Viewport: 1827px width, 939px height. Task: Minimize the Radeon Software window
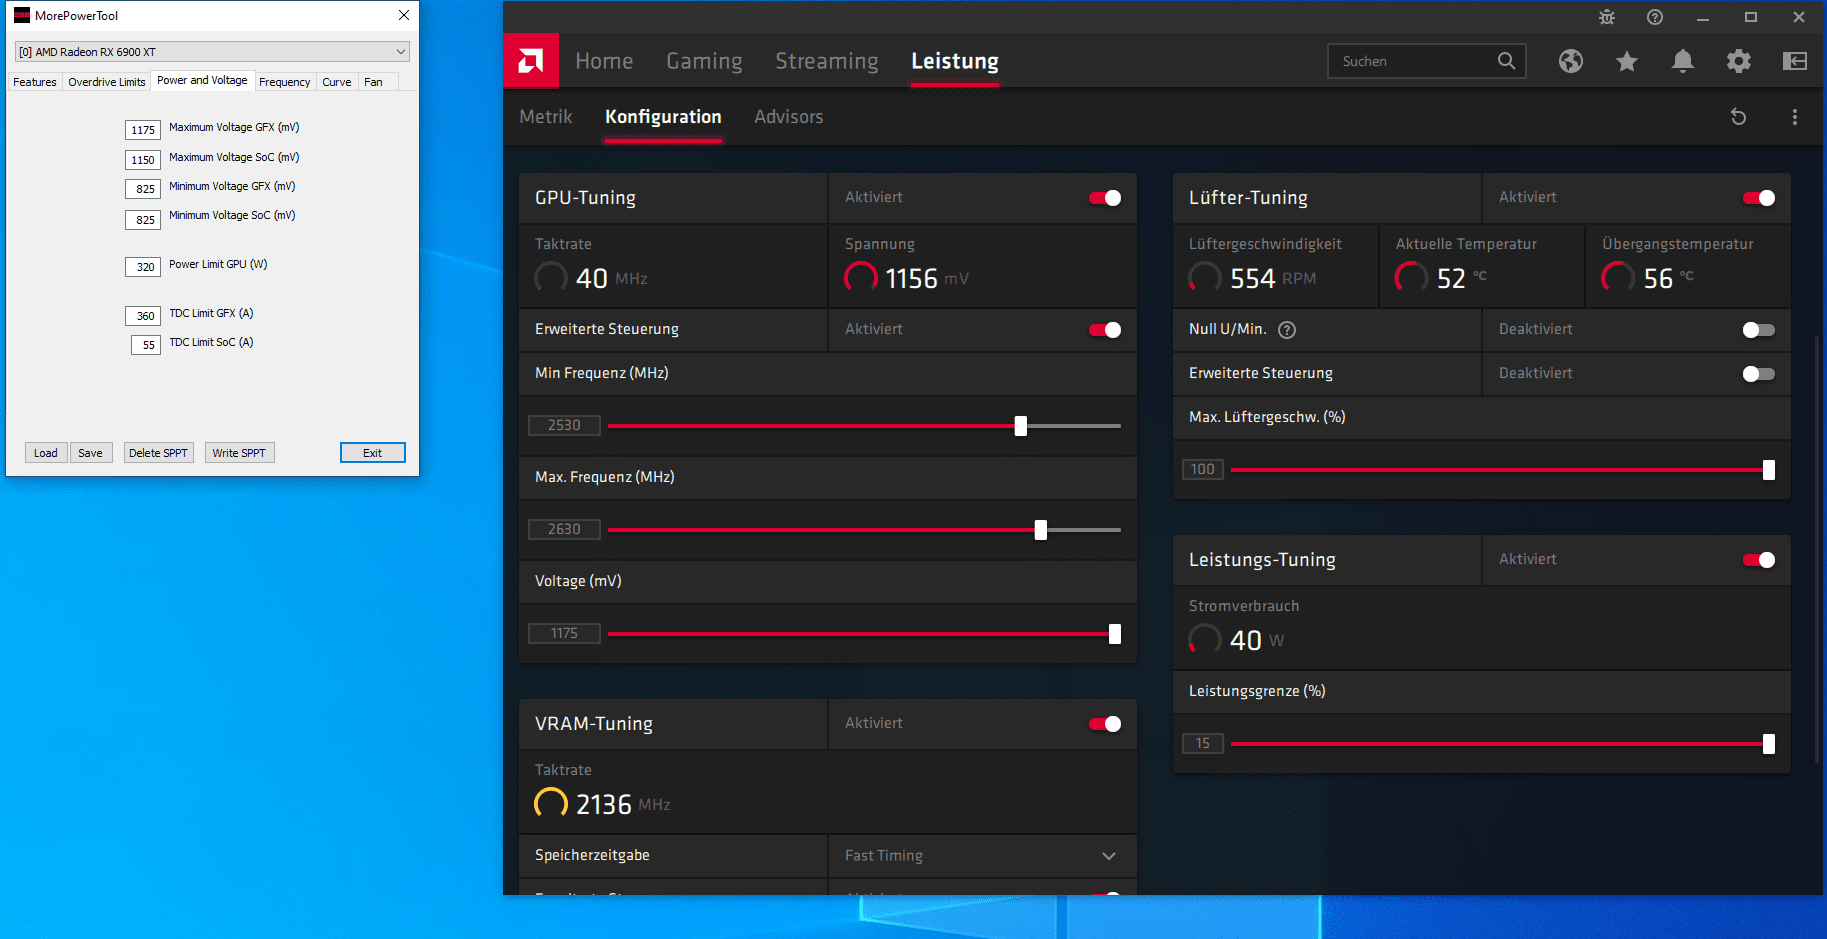[1703, 17]
